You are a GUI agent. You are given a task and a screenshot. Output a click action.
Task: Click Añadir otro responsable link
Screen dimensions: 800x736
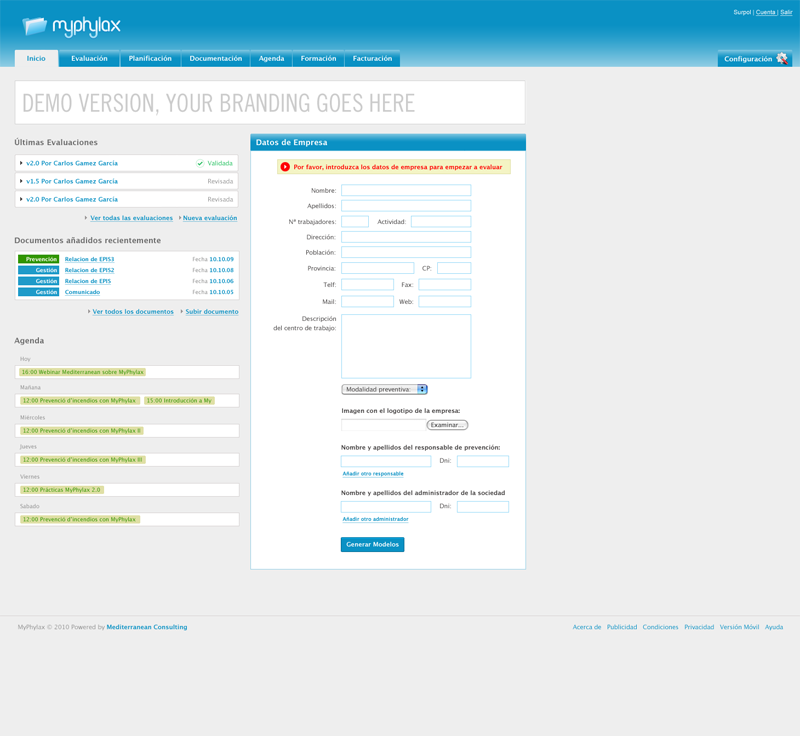(x=373, y=474)
